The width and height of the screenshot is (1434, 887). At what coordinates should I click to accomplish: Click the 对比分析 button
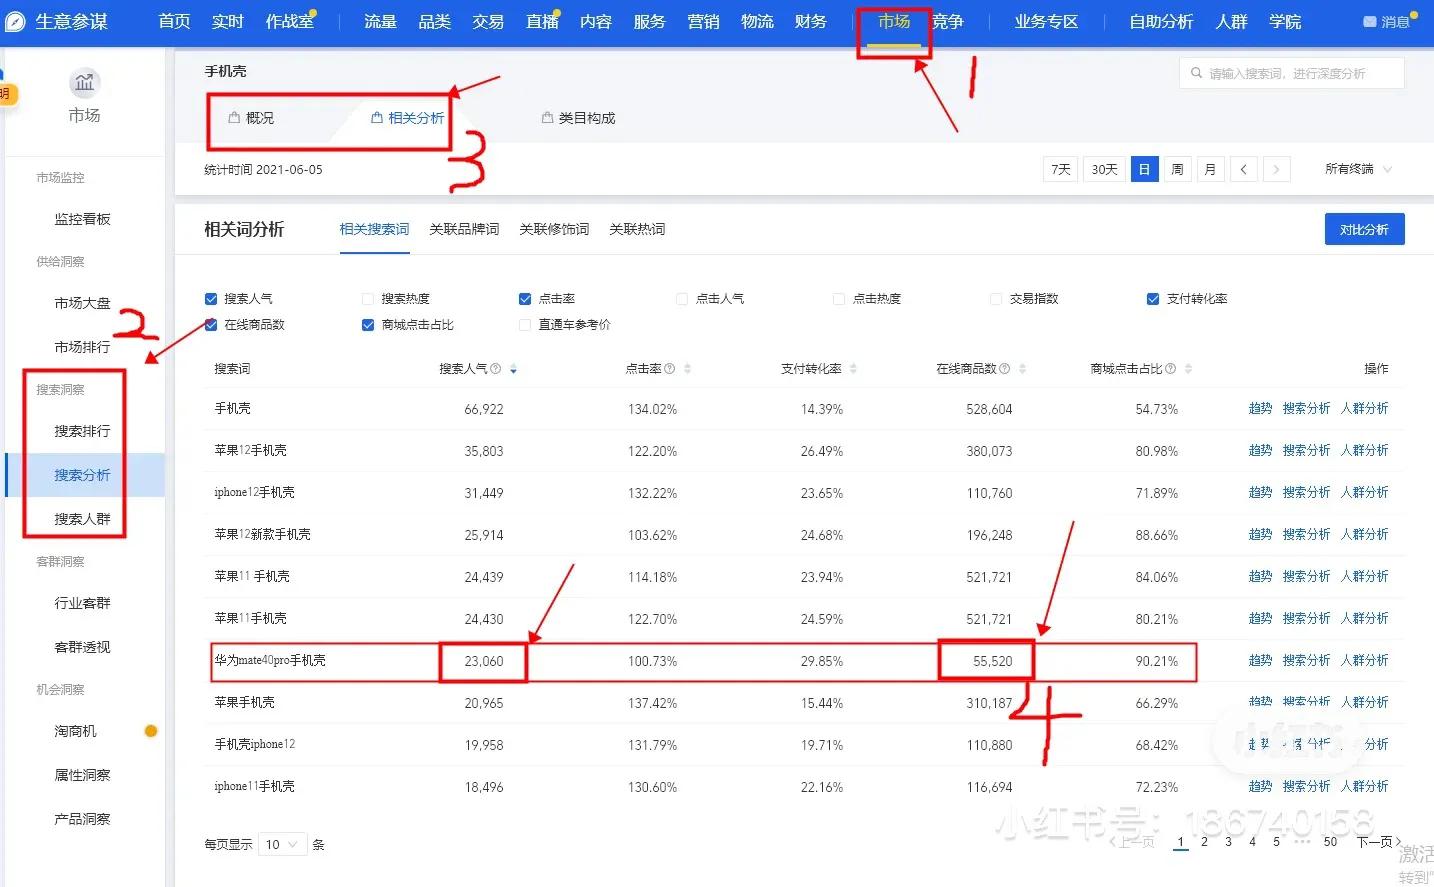pyautogui.click(x=1364, y=229)
